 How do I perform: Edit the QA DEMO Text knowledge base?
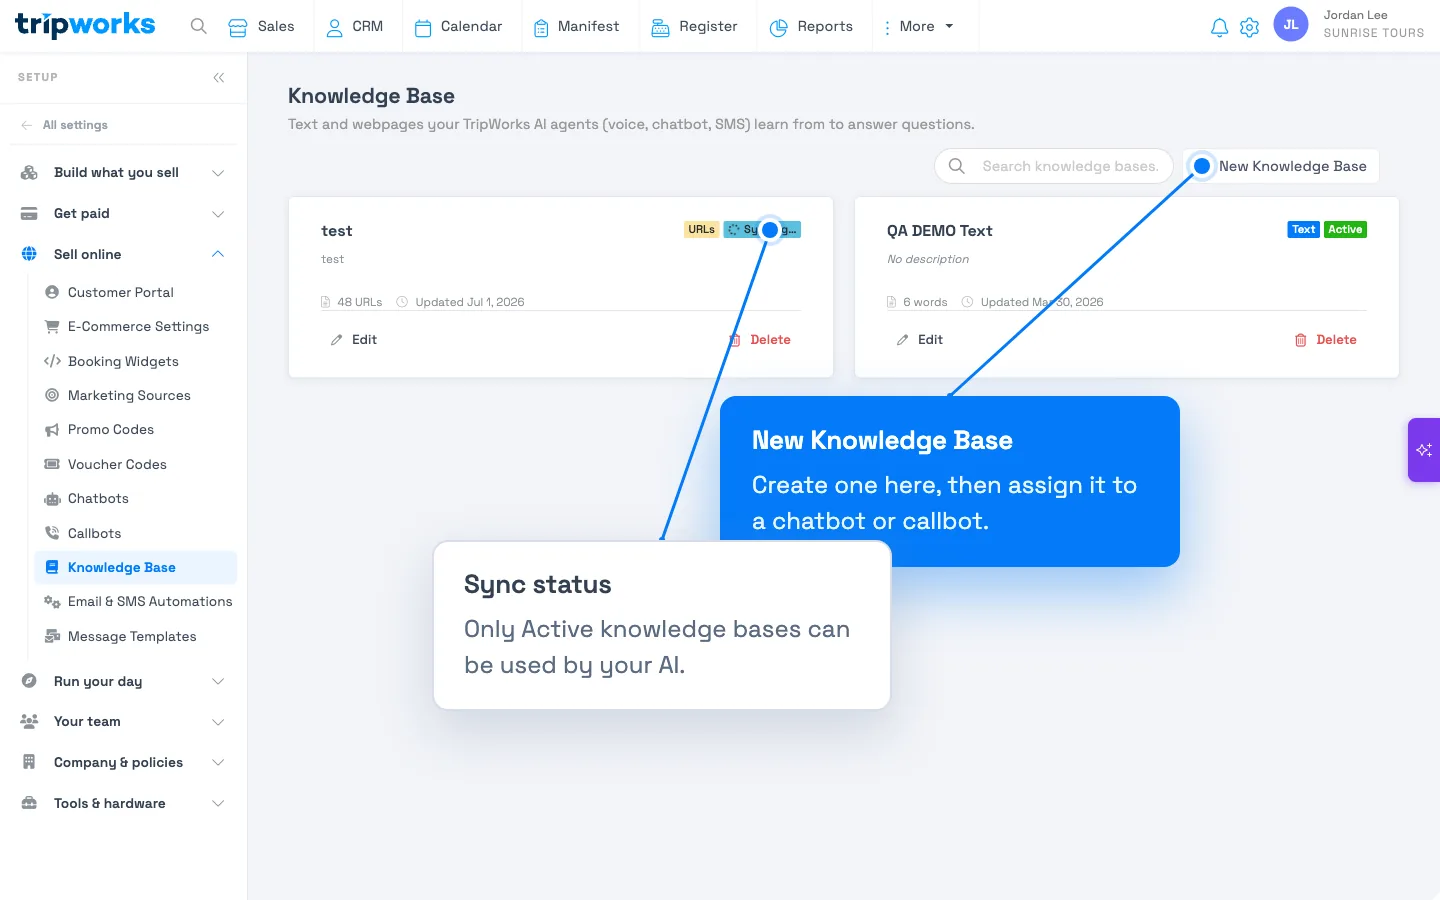pos(920,340)
